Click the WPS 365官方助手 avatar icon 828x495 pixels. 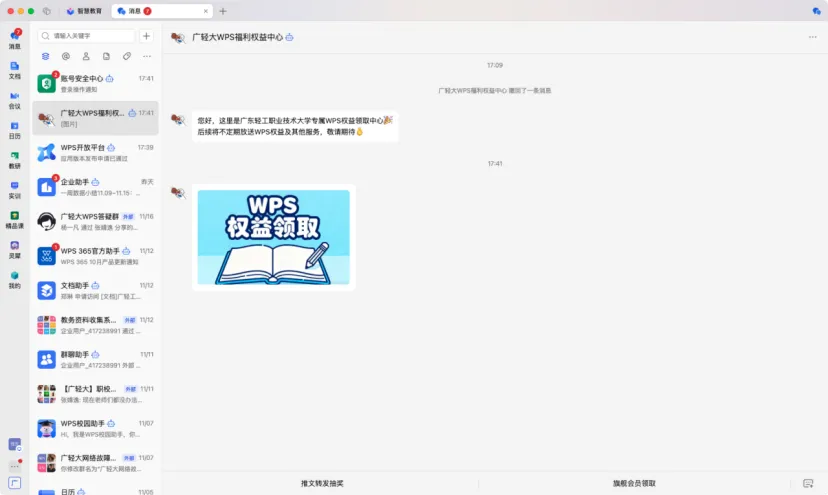click(46, 256)
